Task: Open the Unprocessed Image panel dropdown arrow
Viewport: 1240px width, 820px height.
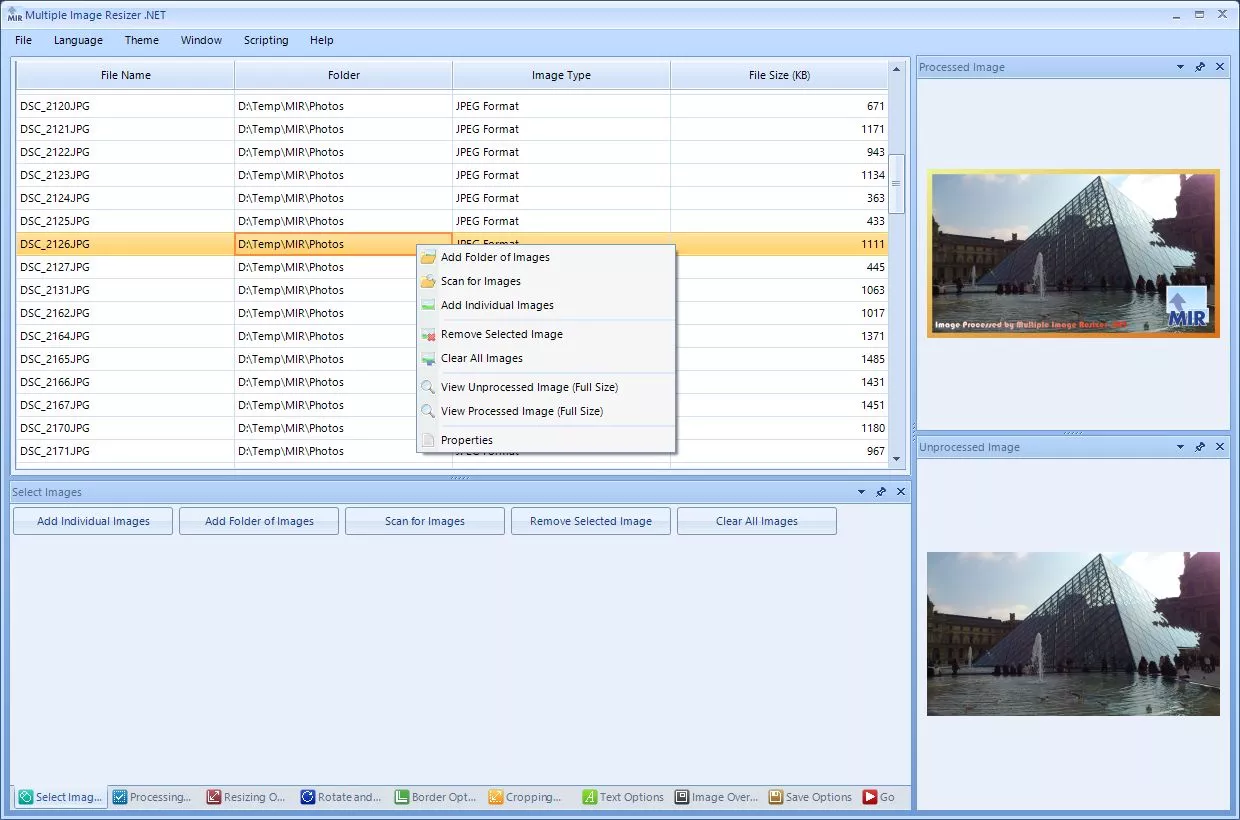Action: 1182,447
